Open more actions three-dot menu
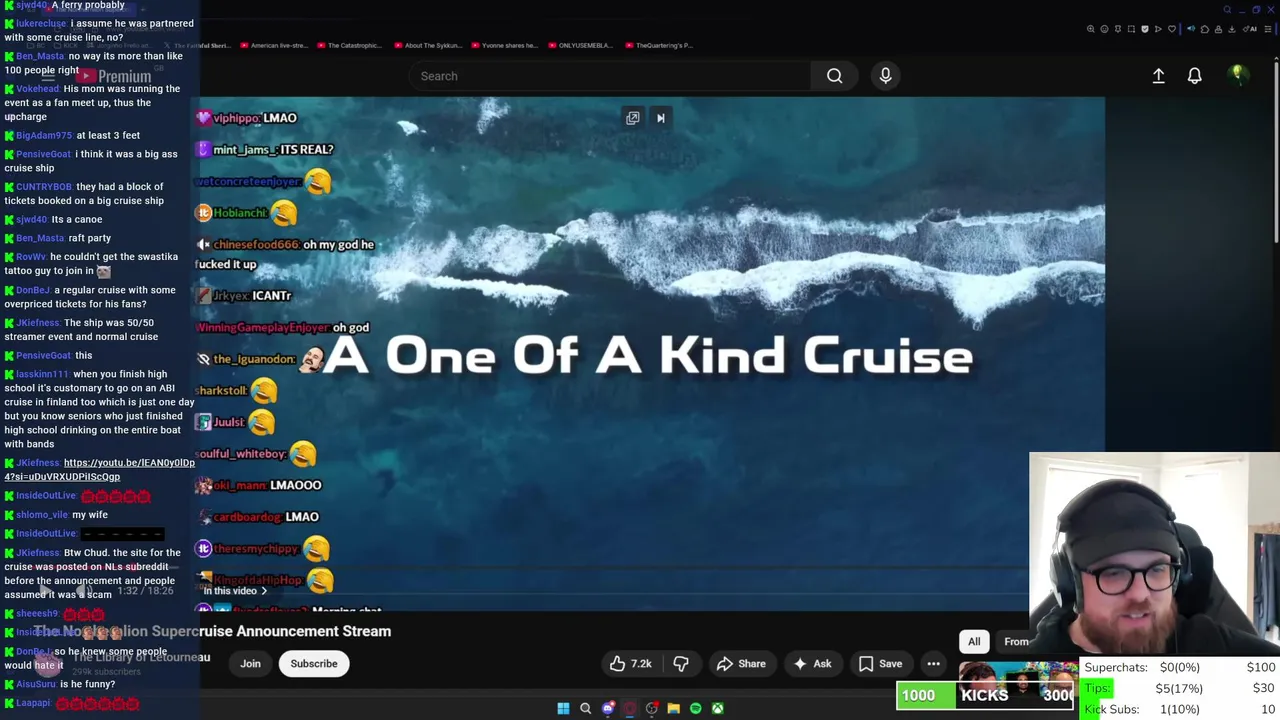 click(933, 664)
